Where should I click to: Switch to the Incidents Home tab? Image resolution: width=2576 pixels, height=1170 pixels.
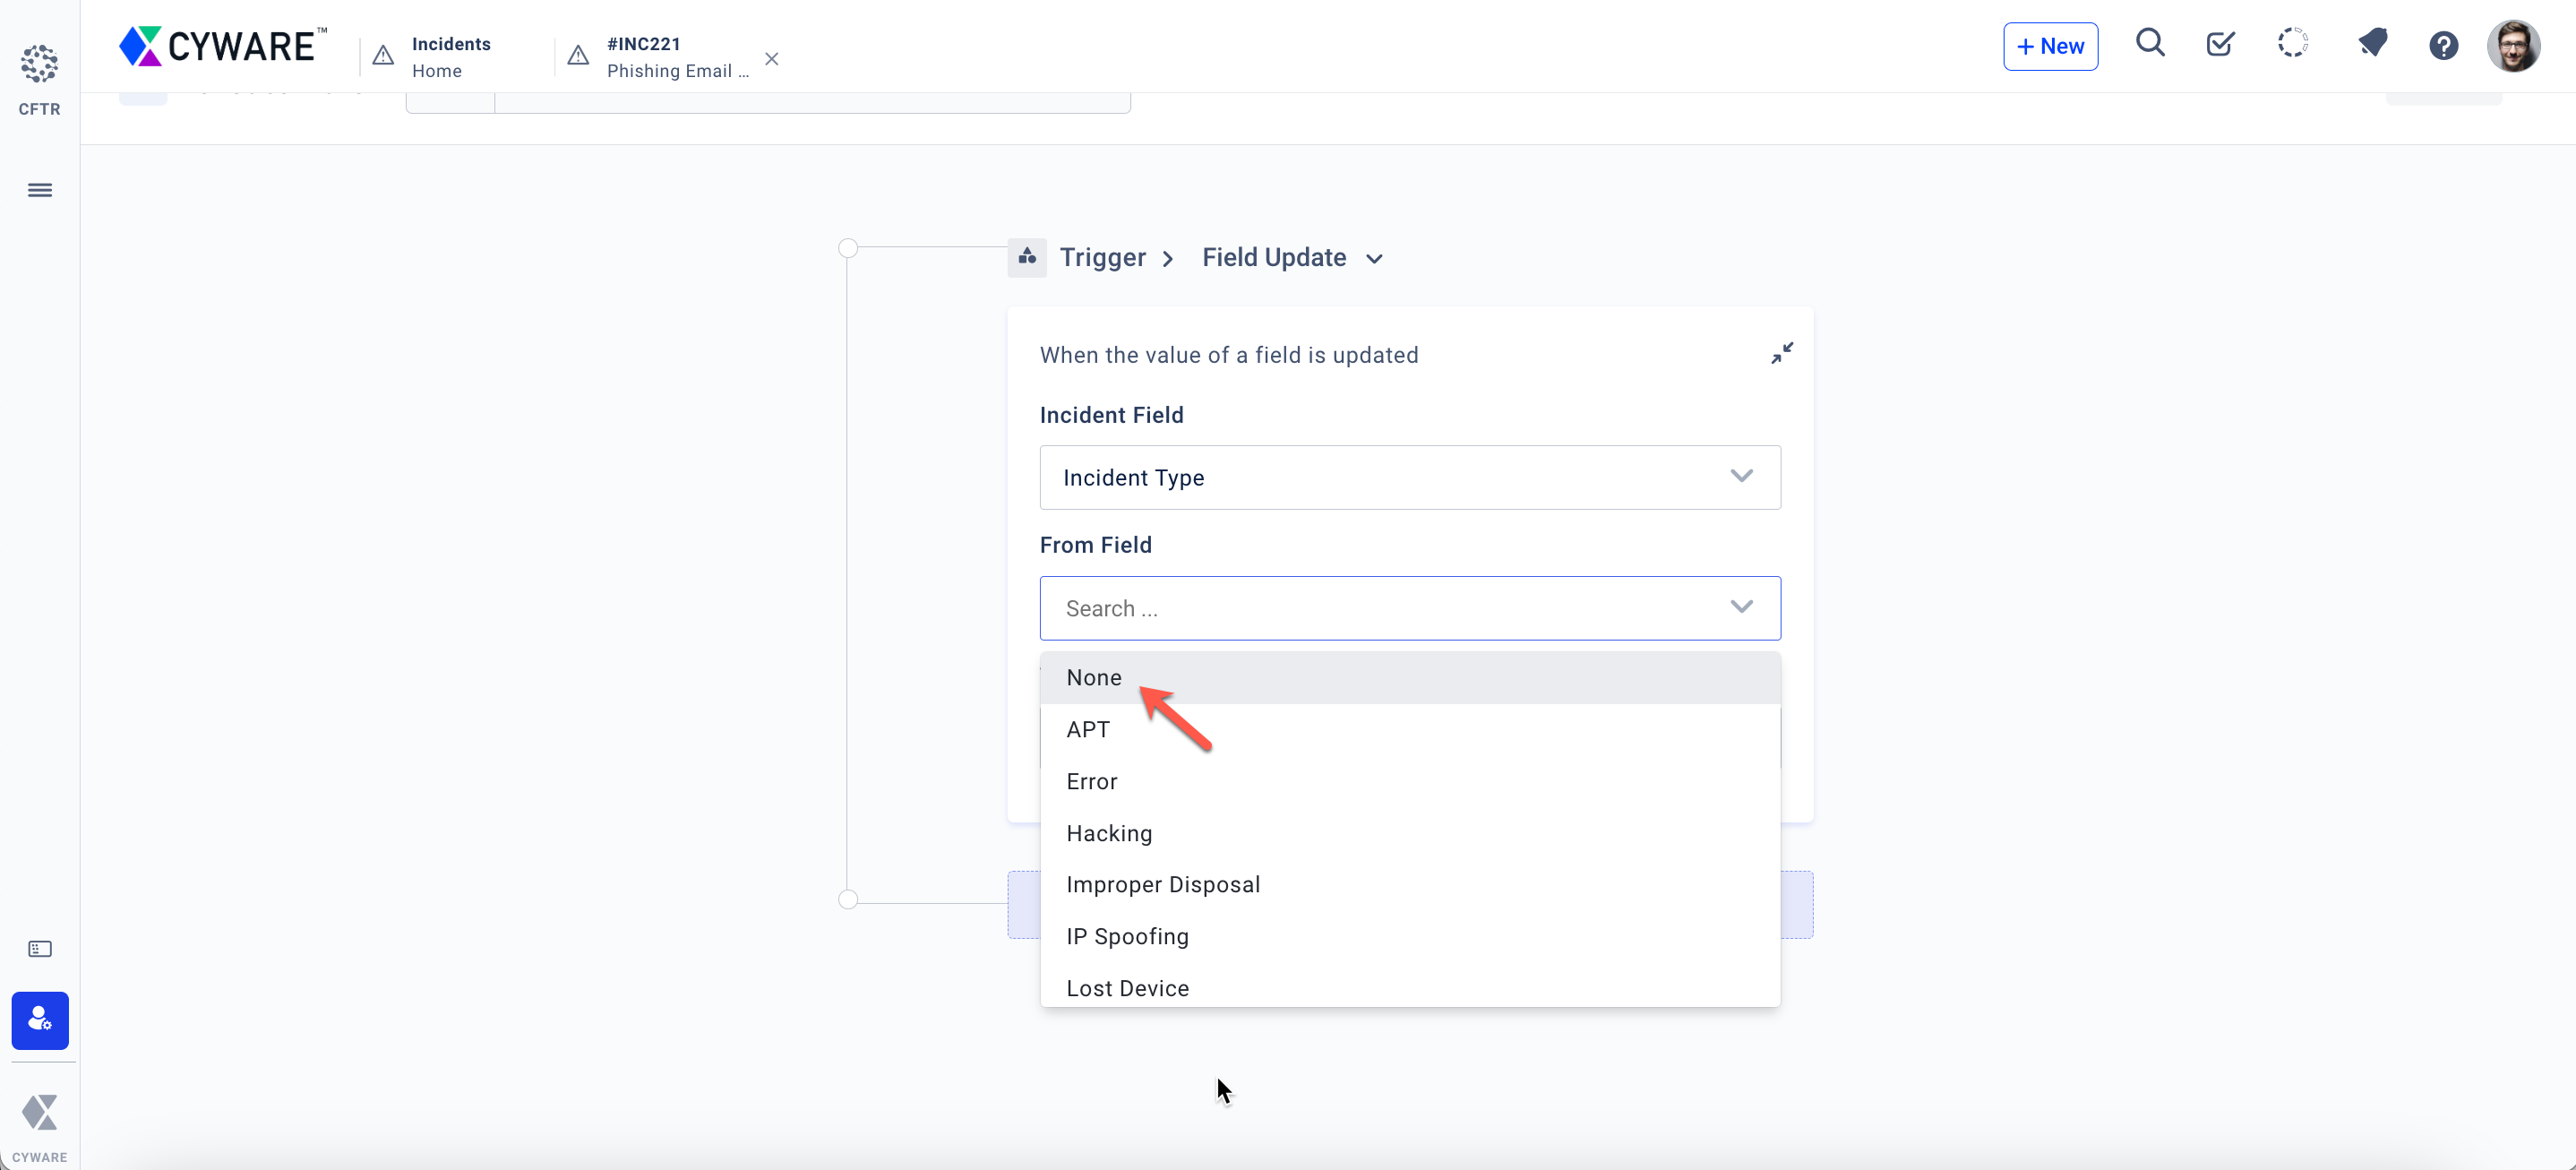point(450,57)
